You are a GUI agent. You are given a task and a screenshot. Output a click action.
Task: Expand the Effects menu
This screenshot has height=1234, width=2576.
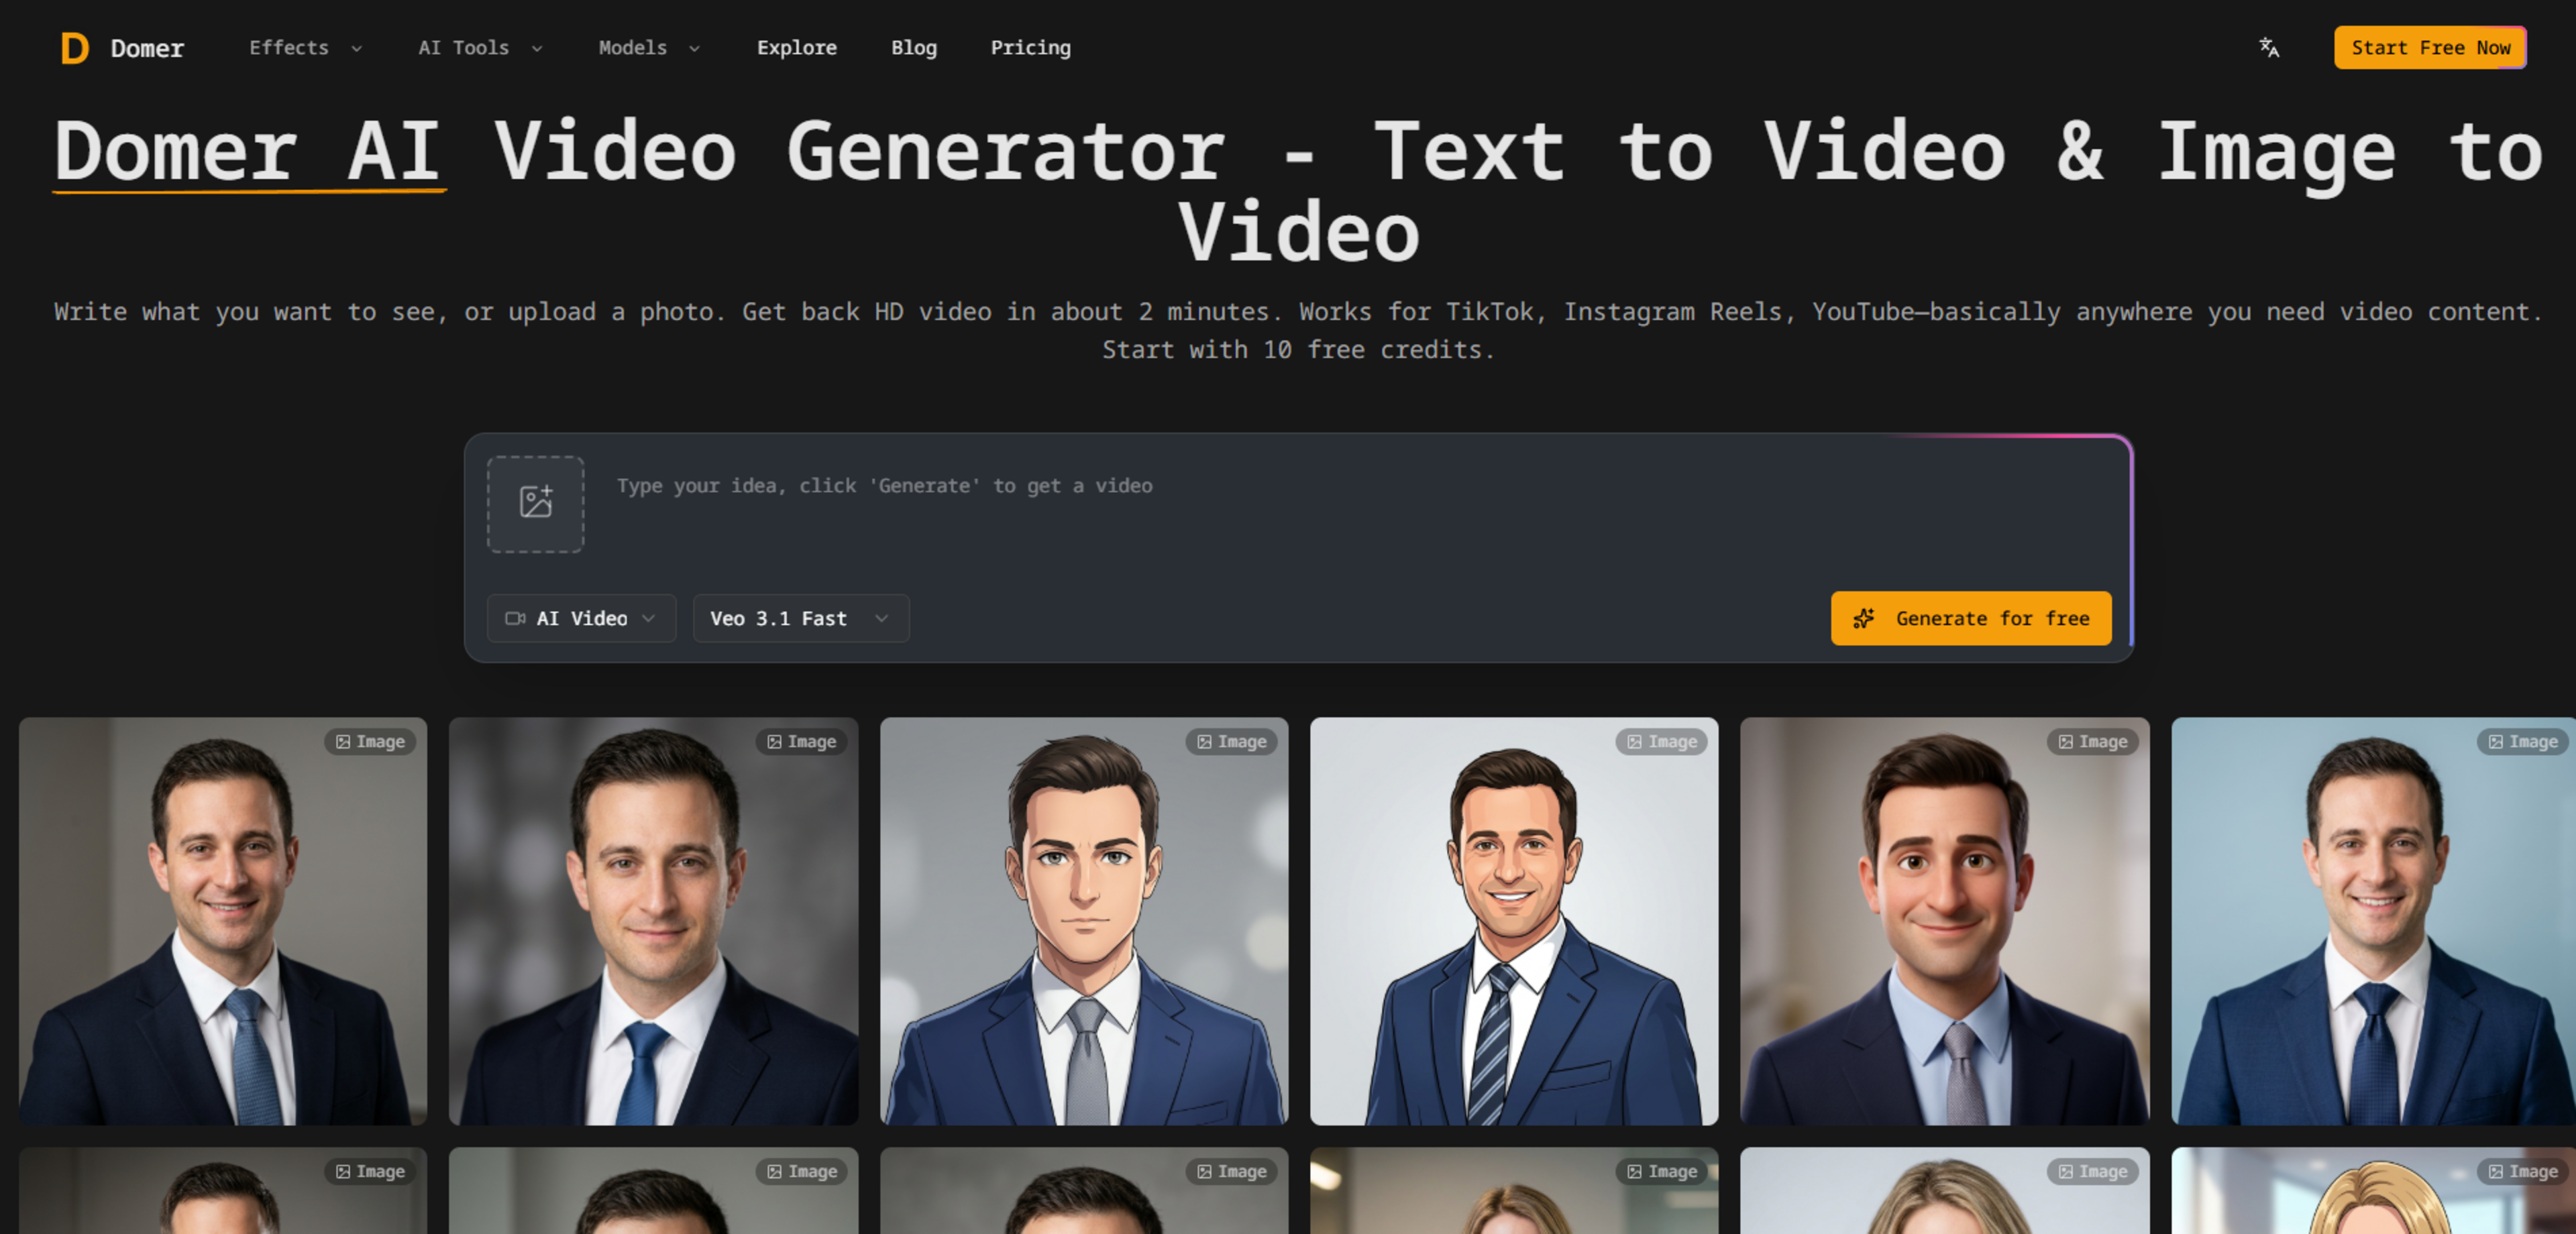(x=305, y=48)
